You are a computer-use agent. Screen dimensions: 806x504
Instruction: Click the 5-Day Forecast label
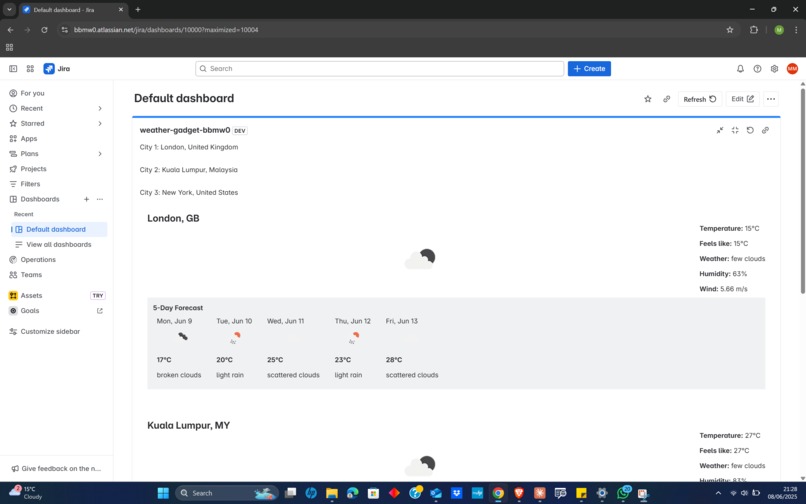point(178,308)
